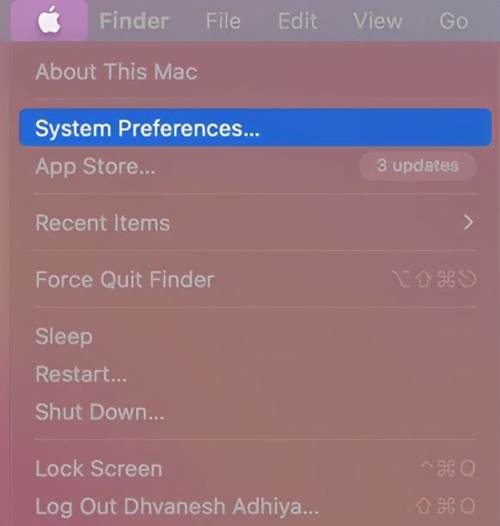The width and height of the screenshot is (500, 526).
Task: Click the 3 updates badge
Action: [418, 166]
